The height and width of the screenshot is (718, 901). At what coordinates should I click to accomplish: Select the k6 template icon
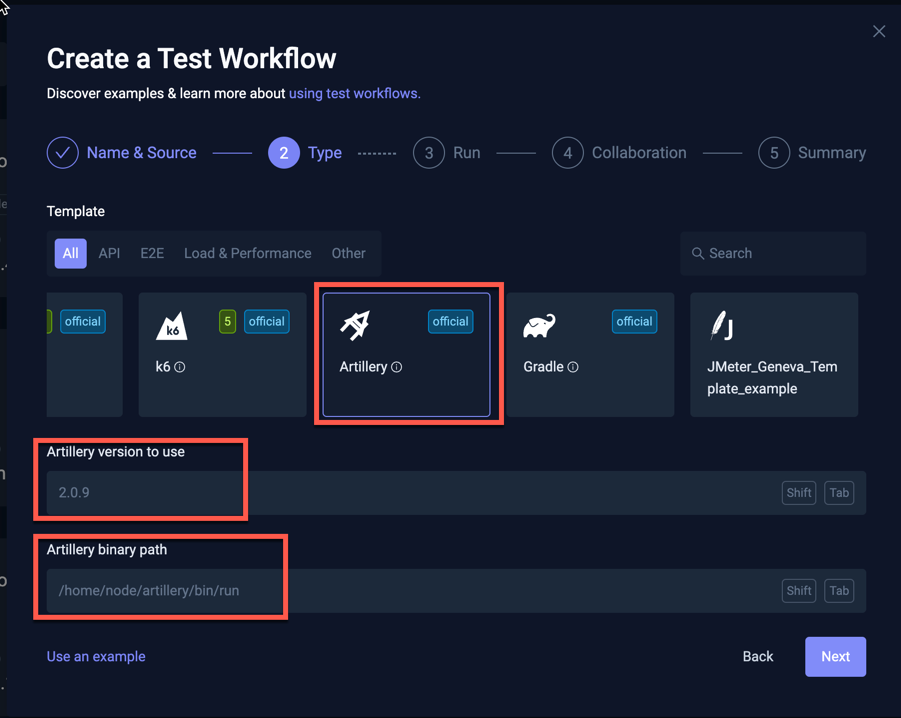click(x=172, y=325)
